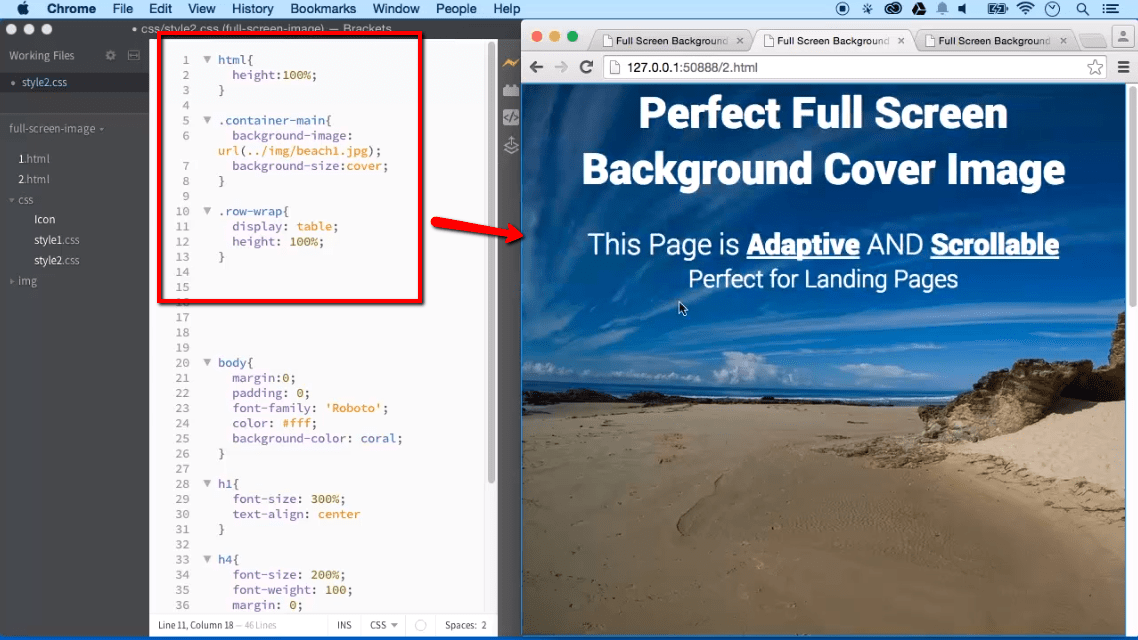
Task: Open the Notification Center list icon
Action: pos(1110,9)
